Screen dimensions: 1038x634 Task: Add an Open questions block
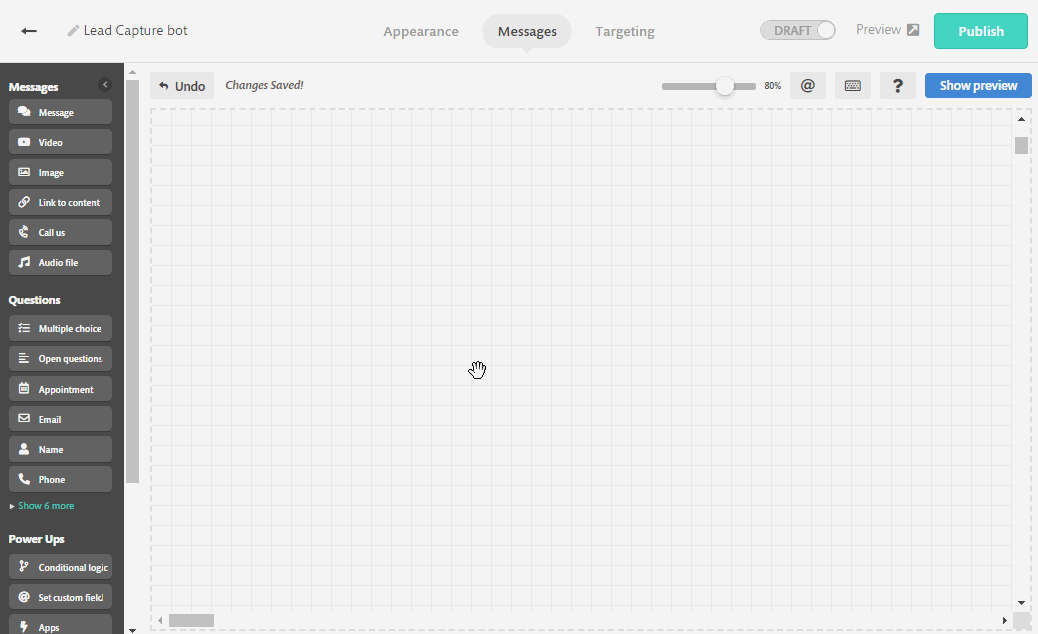coord(60,358)
